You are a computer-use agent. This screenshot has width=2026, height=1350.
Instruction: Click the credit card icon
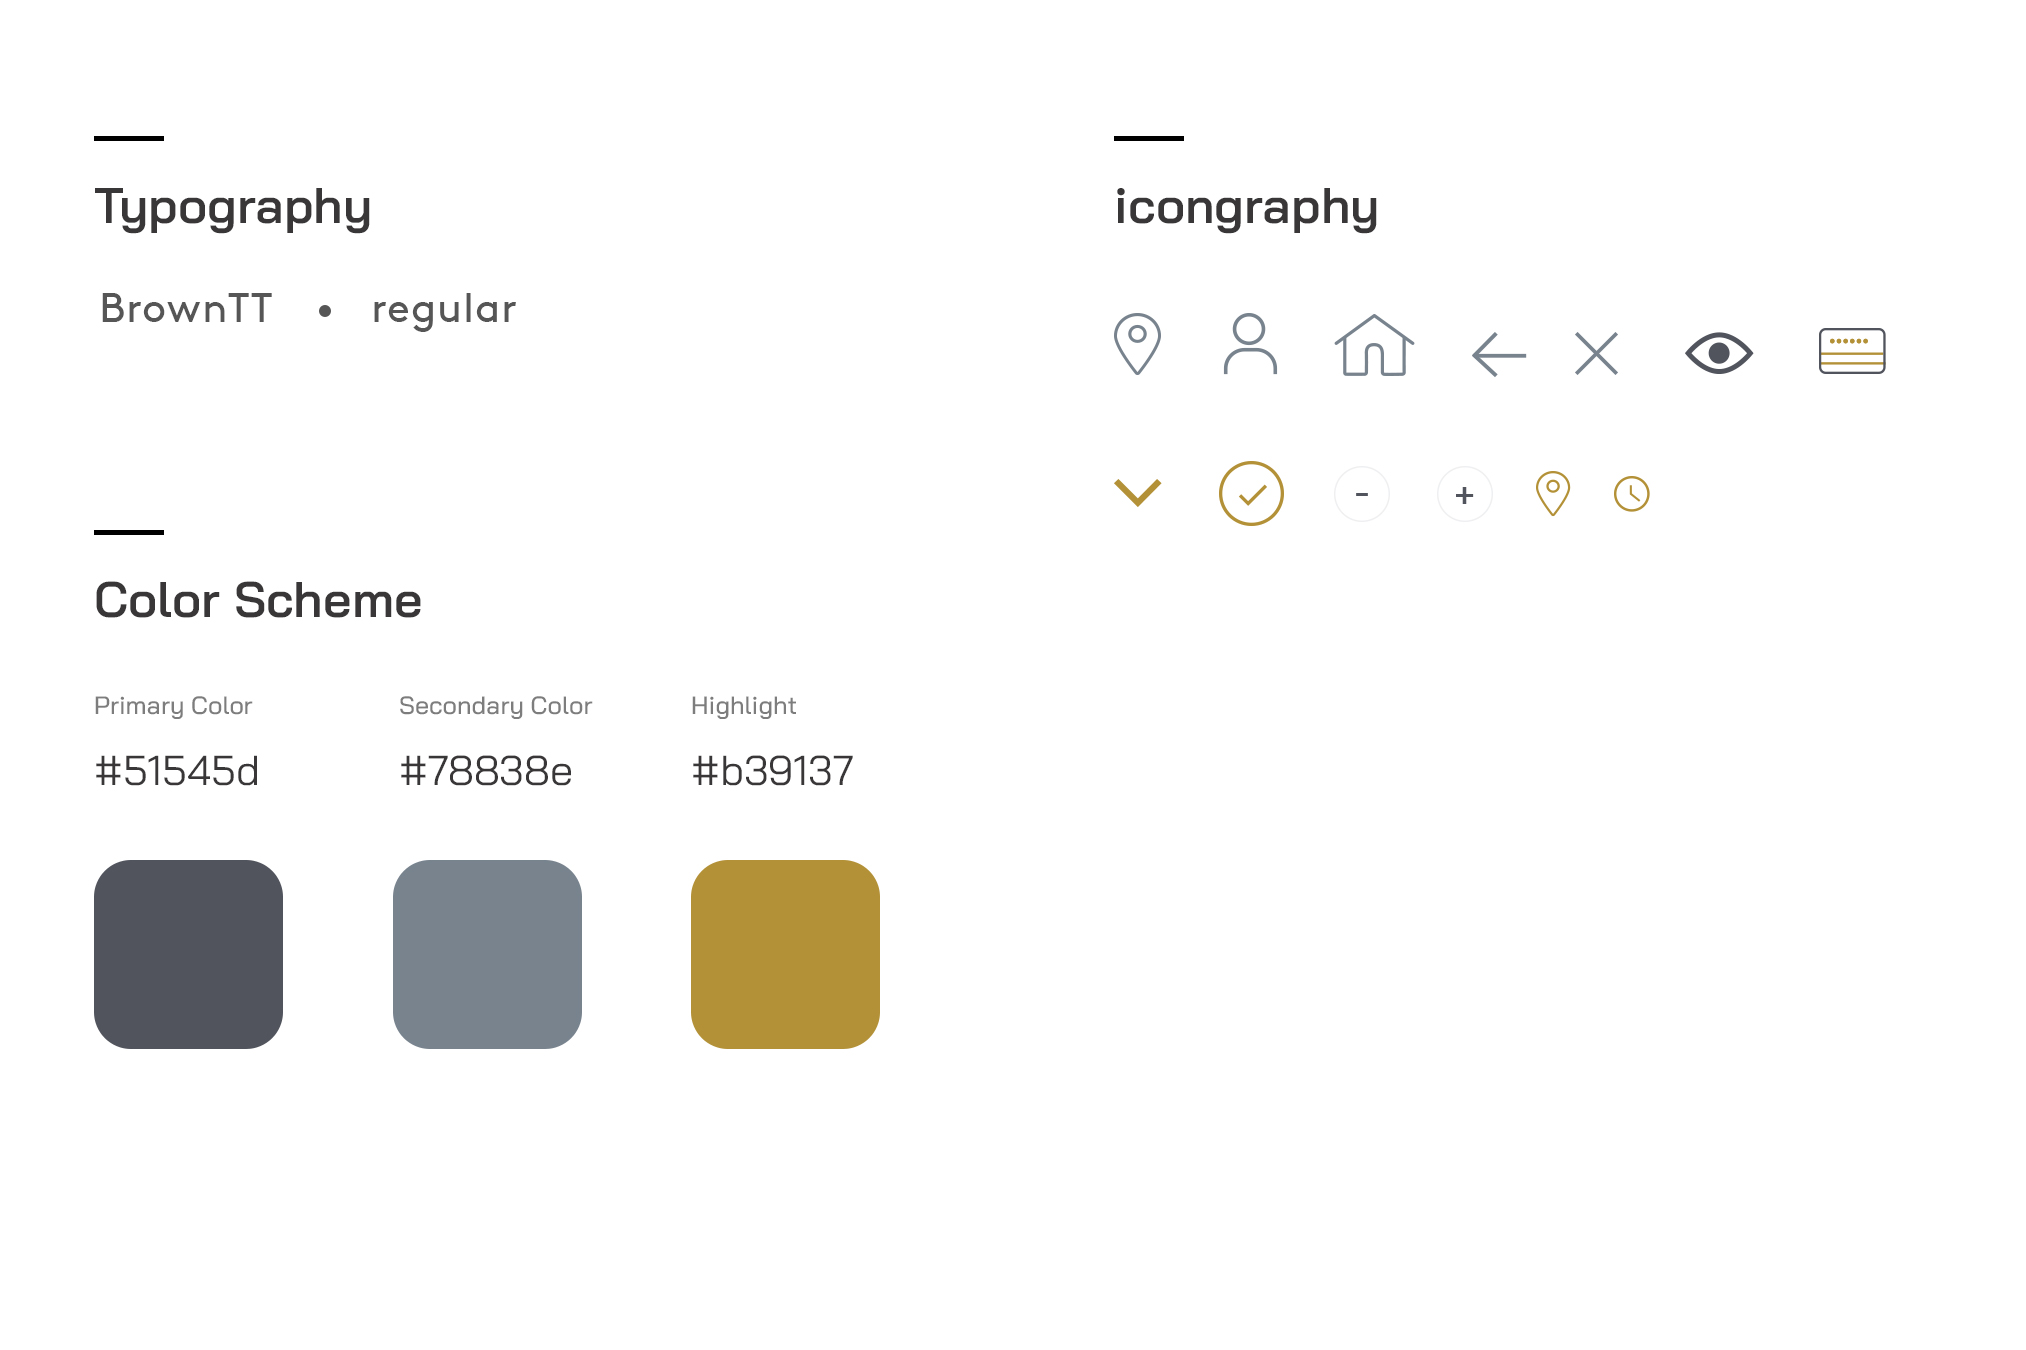(1851, 351)
